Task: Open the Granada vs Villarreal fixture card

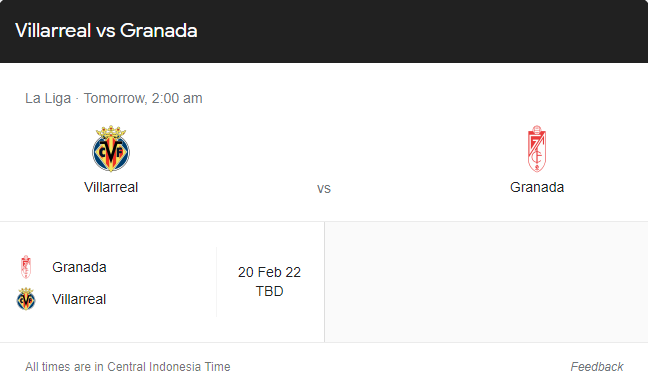Action: click(x=162, y=282)
